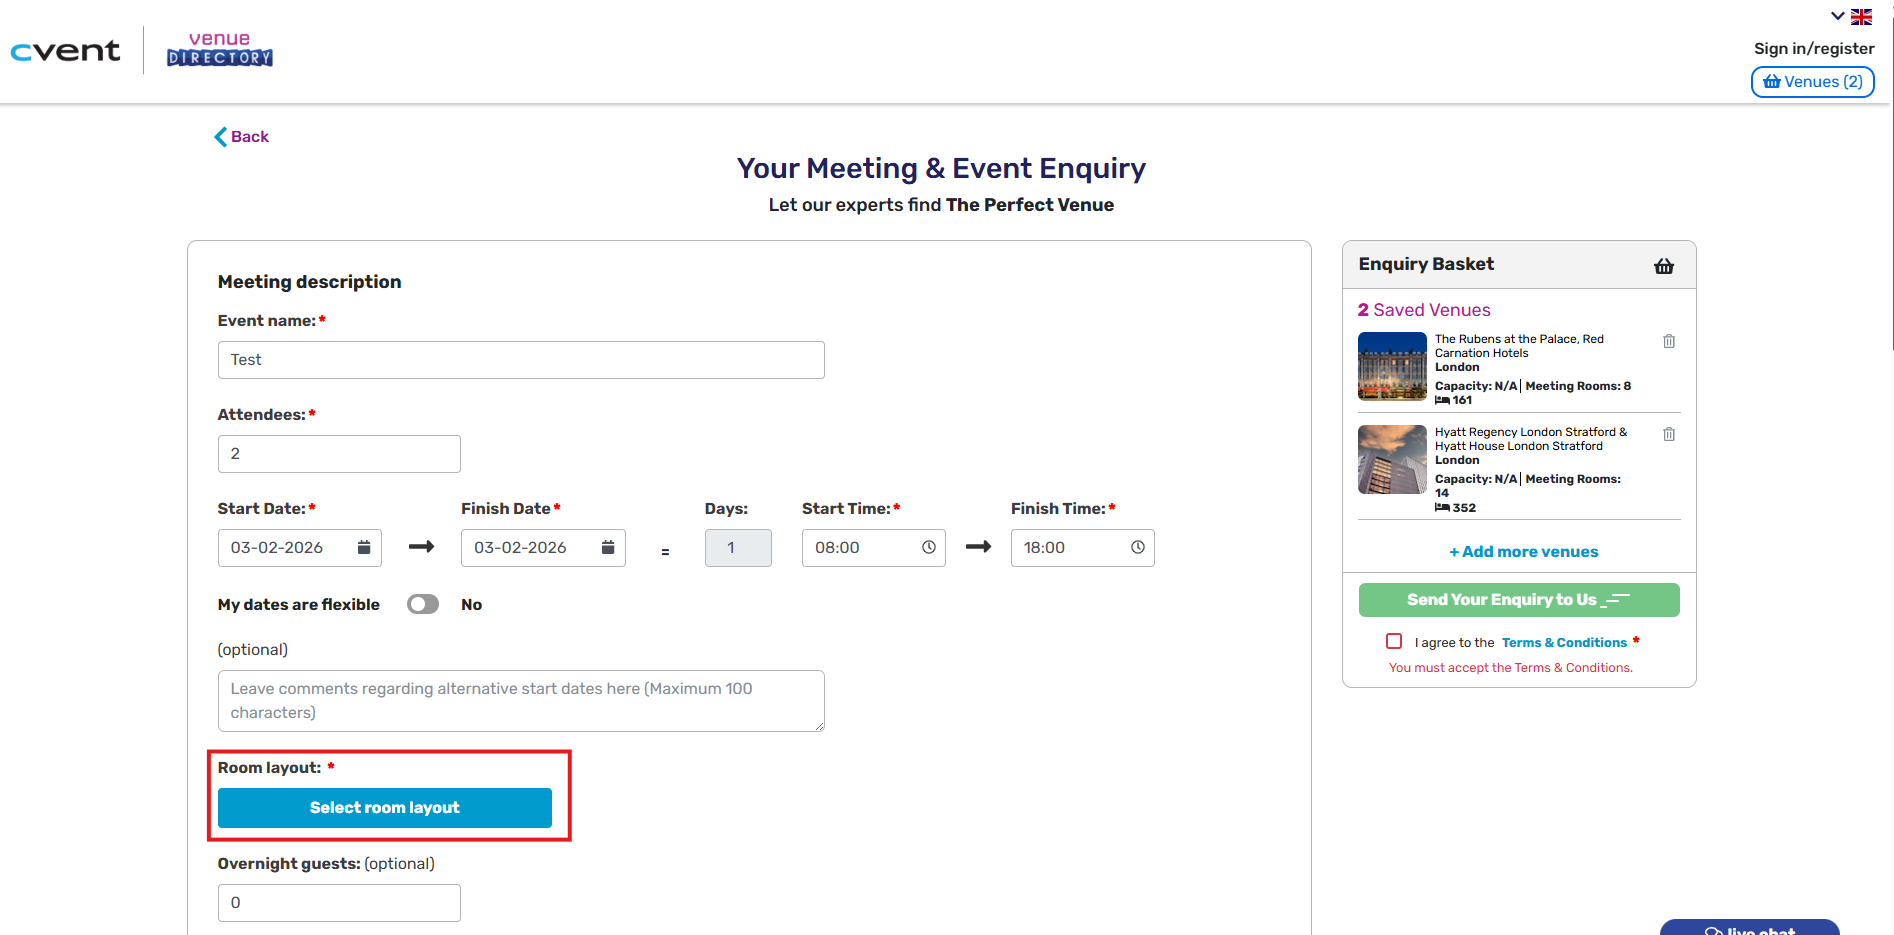
Task: Delete The Rubens at the Palace venue
Action: [1669, 341]
